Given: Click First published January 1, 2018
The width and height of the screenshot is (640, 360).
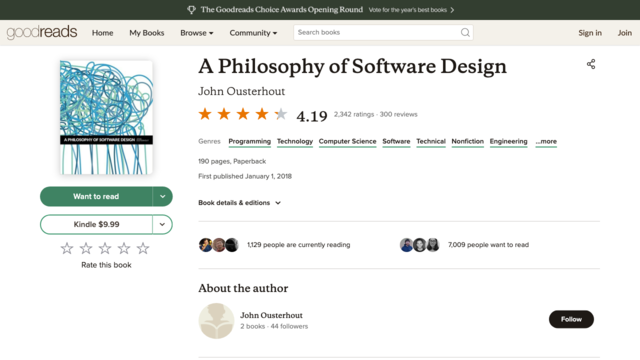Looking at the screenshot, I should (245, 176).
